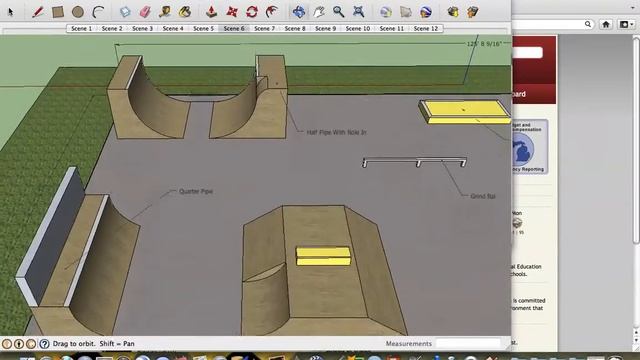Click the Google Earth preview icon
Viewport: 640px width, 360px height.
coord(426,12)
